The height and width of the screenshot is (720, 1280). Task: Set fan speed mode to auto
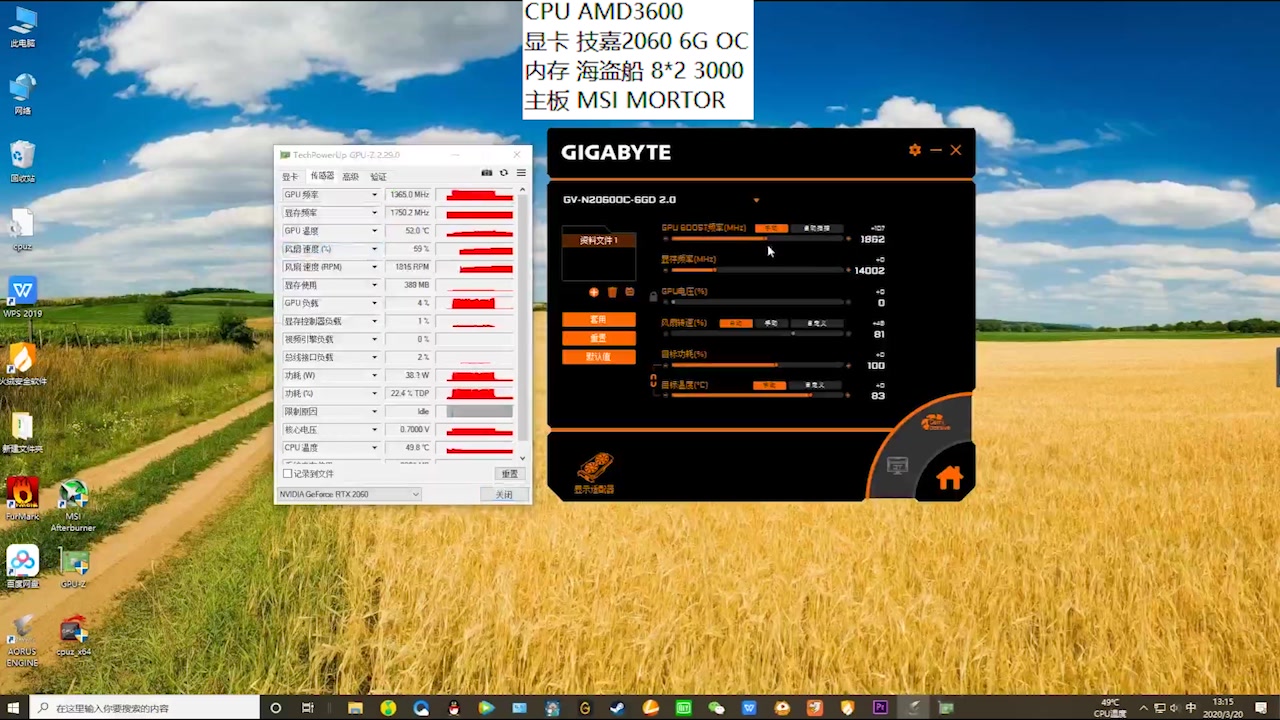pyautogui.click(x=736, y=323)
